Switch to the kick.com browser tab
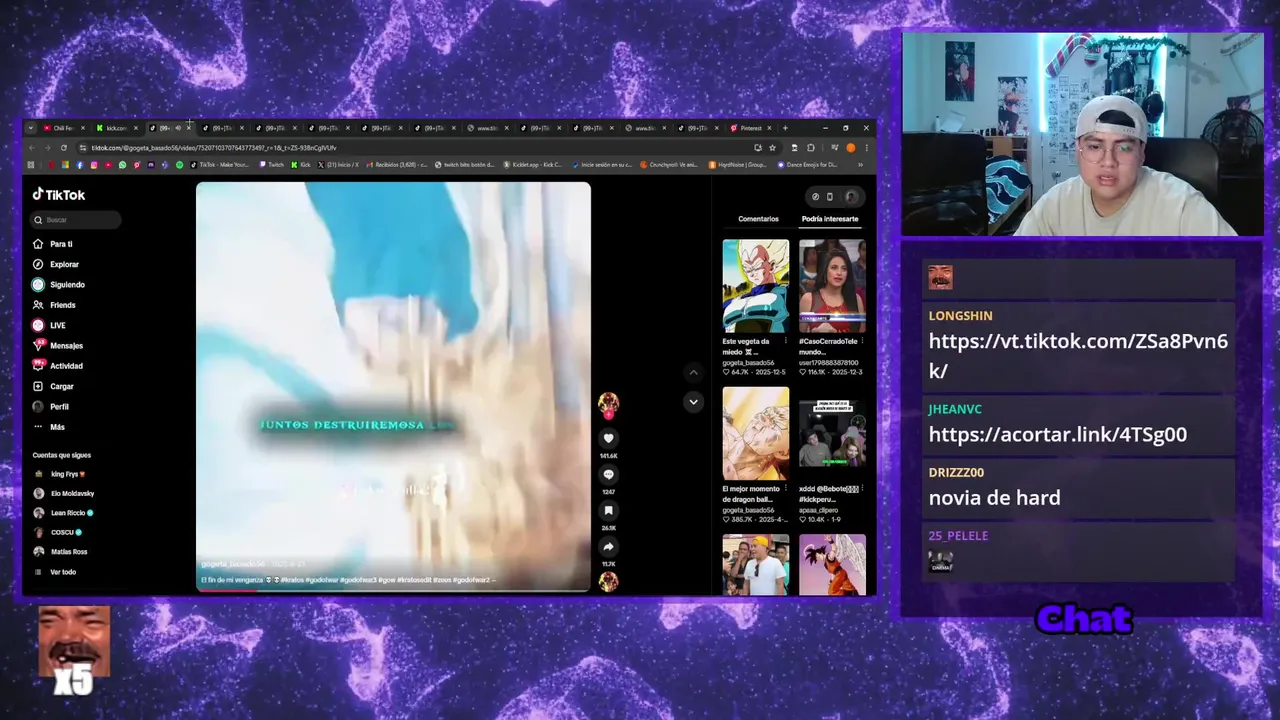 click(116, 128)
